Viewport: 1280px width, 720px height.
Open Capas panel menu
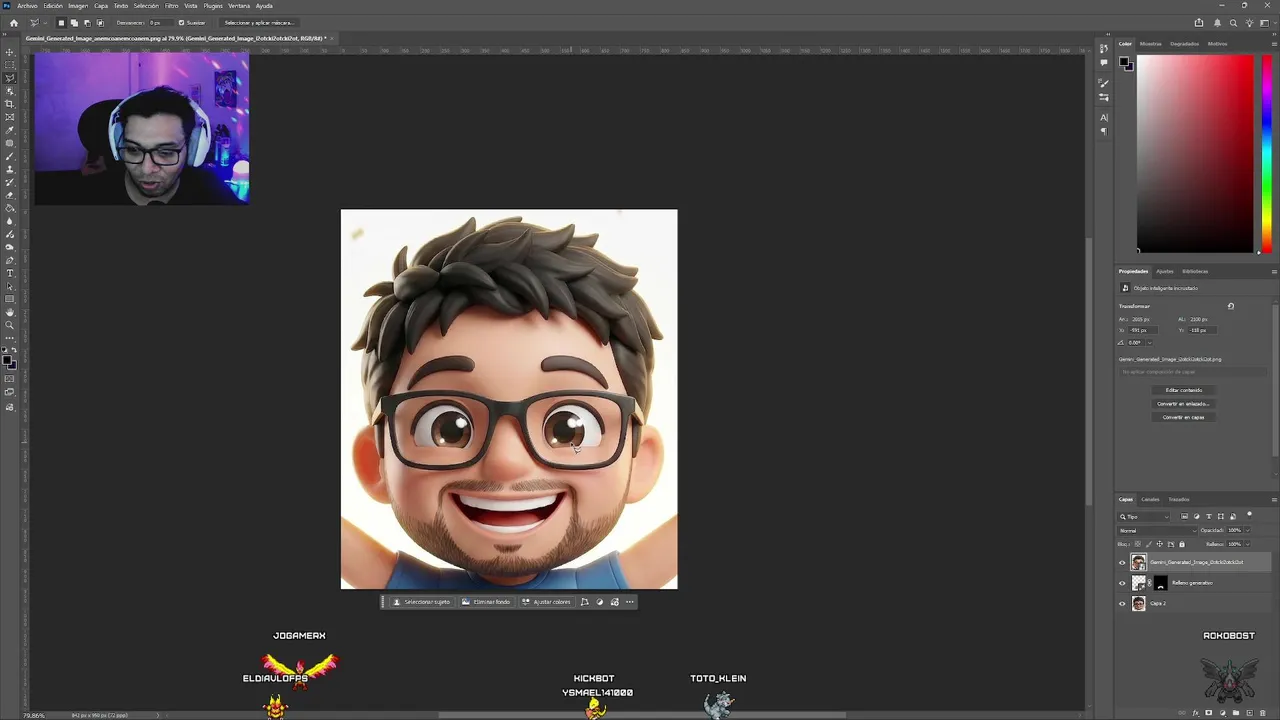tap(1274, 499)
